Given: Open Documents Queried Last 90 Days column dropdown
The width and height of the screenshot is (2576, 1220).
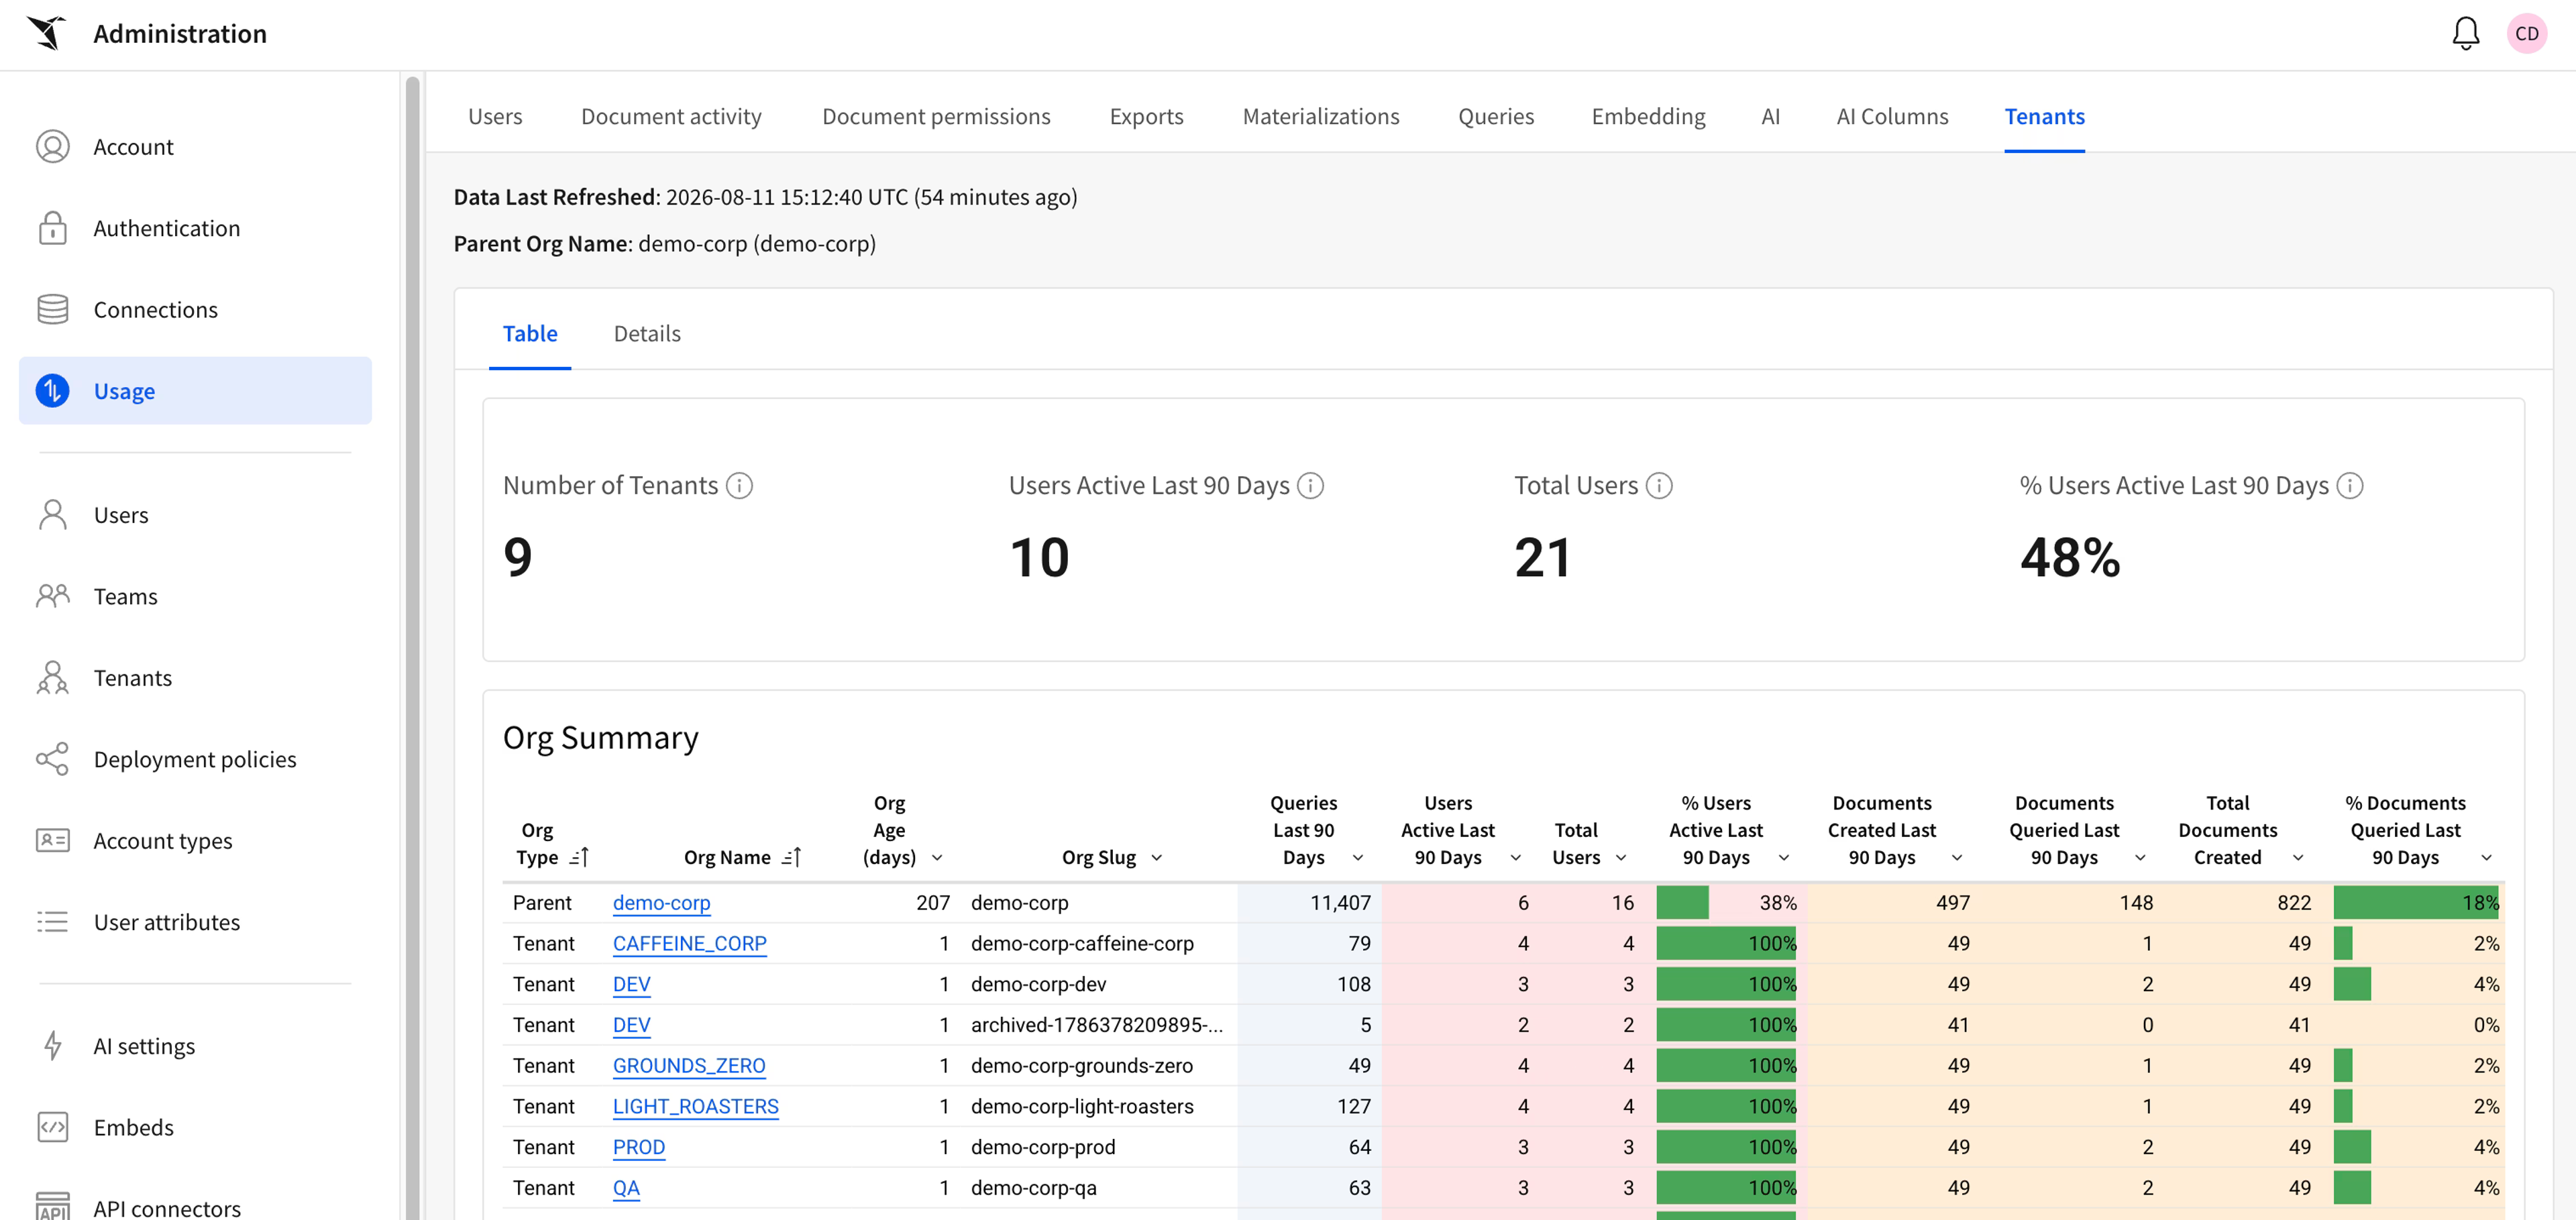Looking at the screenshot, I should pyautogui.click(x=2140, y=858).
